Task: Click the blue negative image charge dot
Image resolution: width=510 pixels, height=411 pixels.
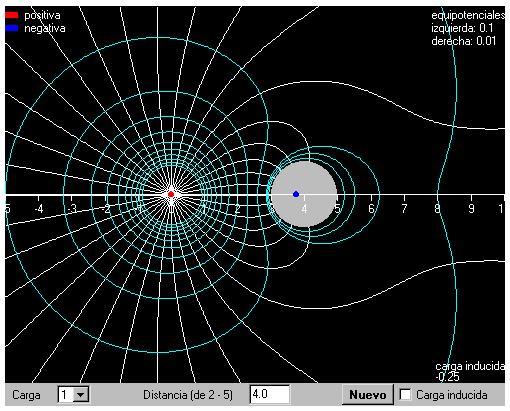Action: 296,194
